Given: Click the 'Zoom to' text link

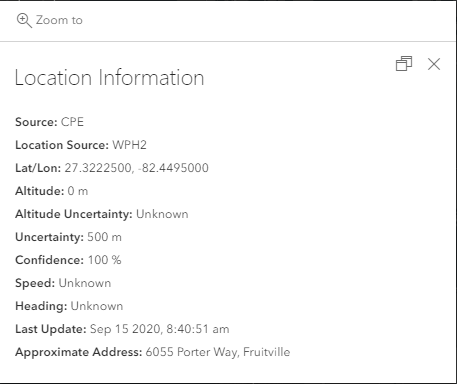Looking at the screenshot, I should click(59, 20).
